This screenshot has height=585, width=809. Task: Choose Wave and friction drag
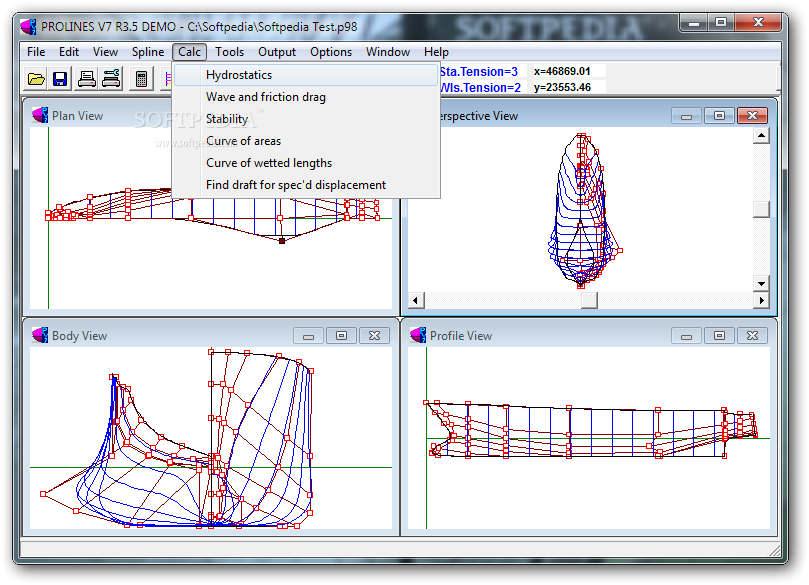click(306, 97)
